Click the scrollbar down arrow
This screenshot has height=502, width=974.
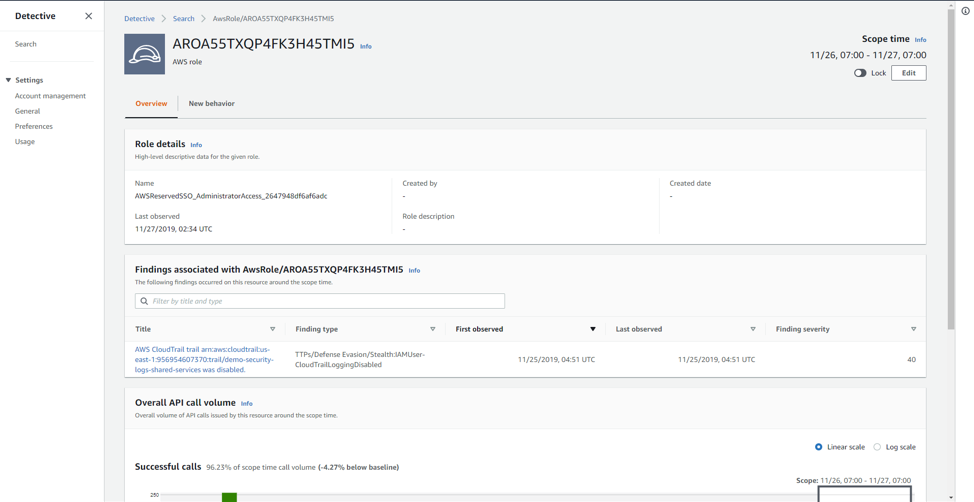[951, 497]
